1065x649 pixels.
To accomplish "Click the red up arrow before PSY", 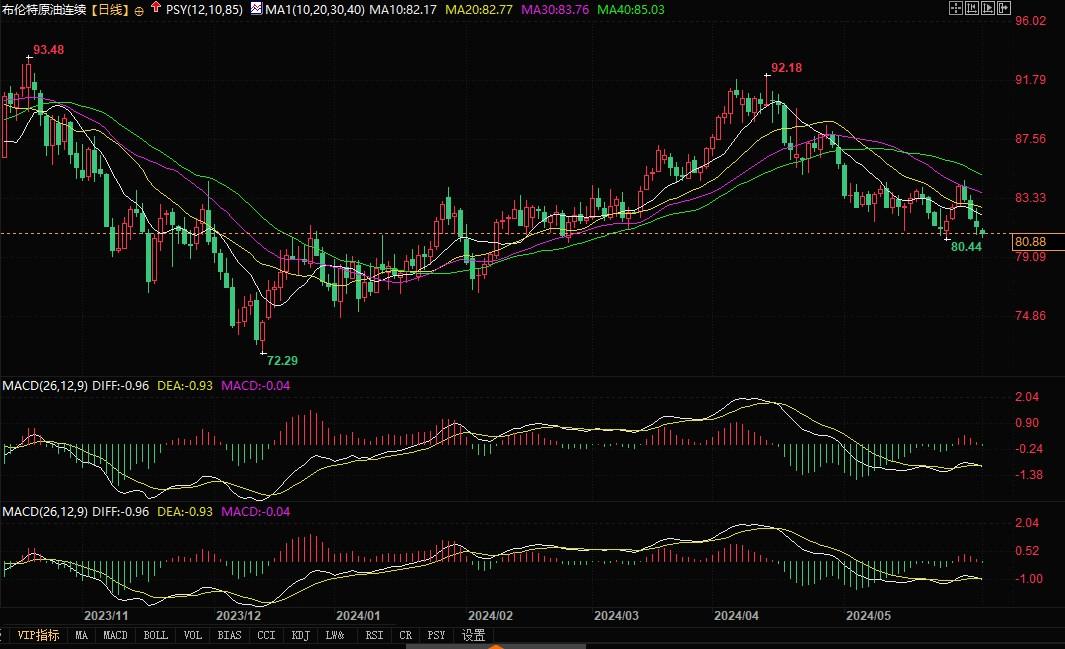I will pos(156,8).
